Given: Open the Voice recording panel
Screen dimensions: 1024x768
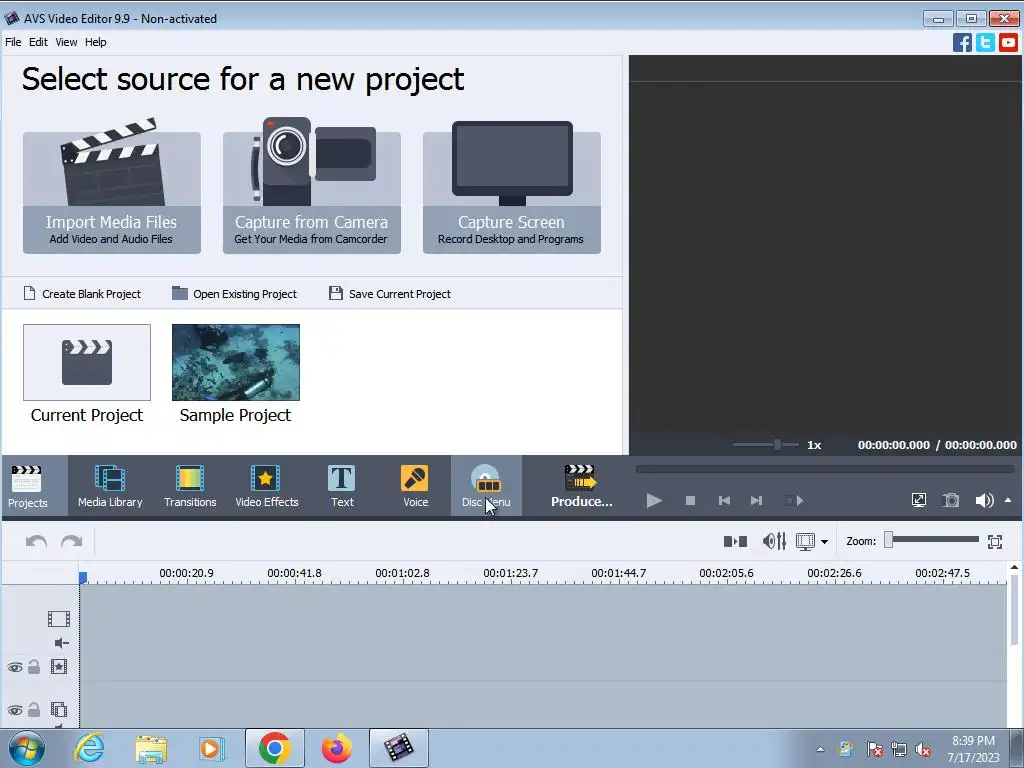Looking at the screenshot, I should [415, 487].
